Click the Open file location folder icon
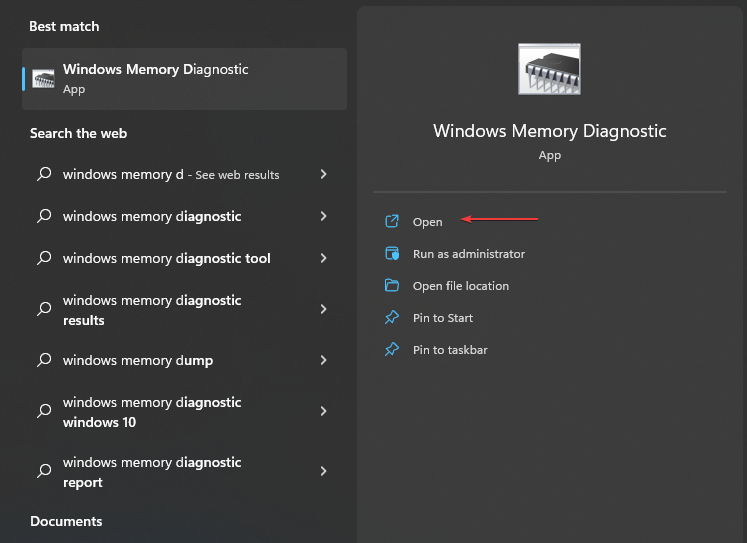The image size is (747, 543). 392,286
